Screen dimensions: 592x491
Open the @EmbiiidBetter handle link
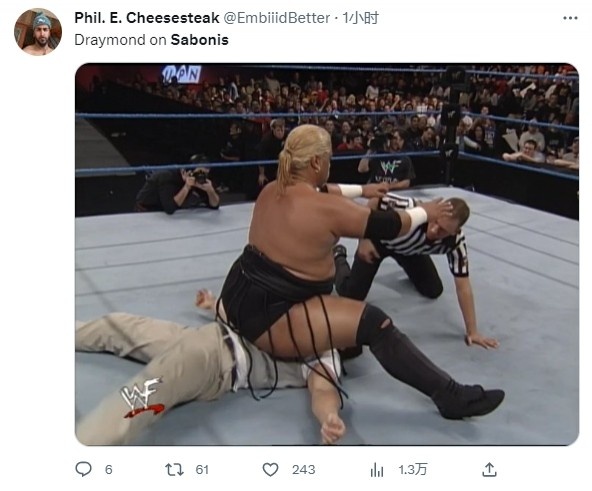coord(277,18)
